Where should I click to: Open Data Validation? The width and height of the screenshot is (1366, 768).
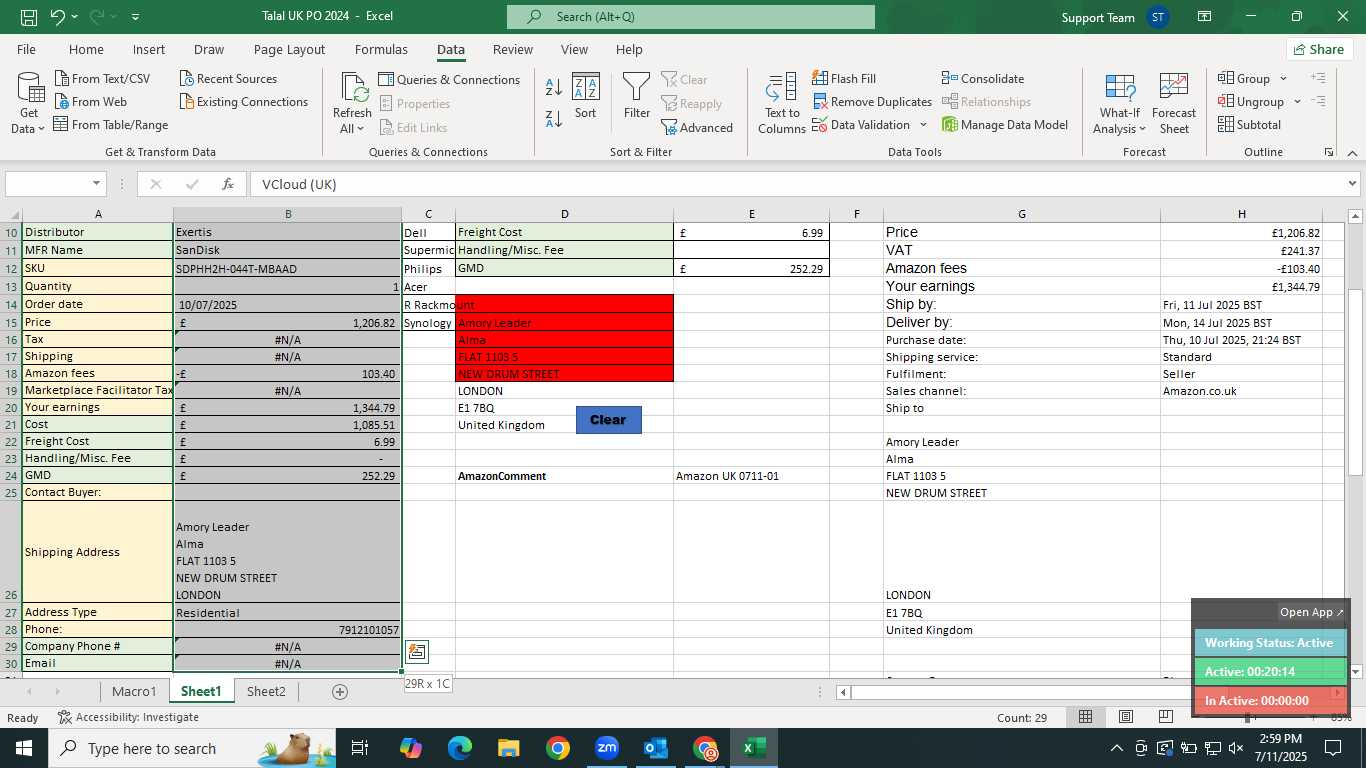click(861, 125)
